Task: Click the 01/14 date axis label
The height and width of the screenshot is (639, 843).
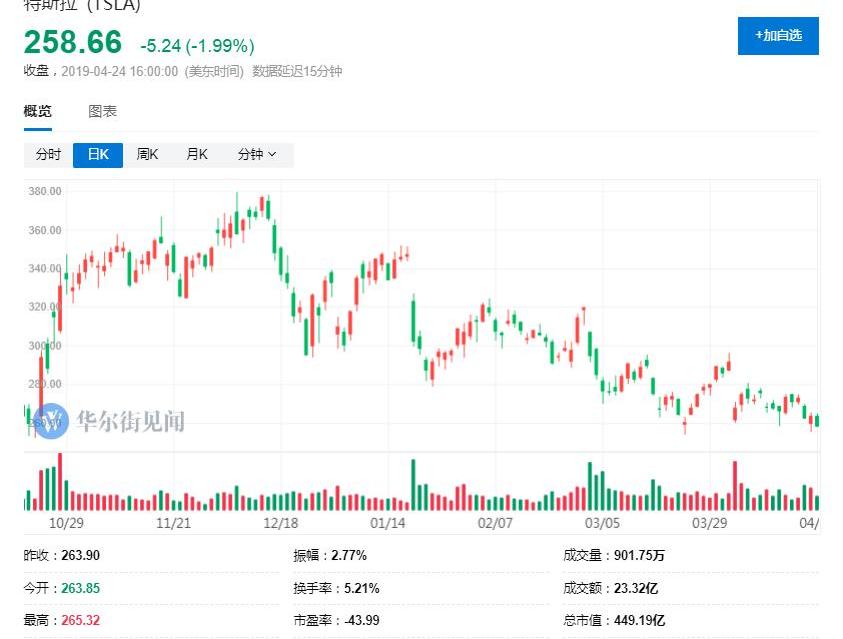Action: coord(388,523)
